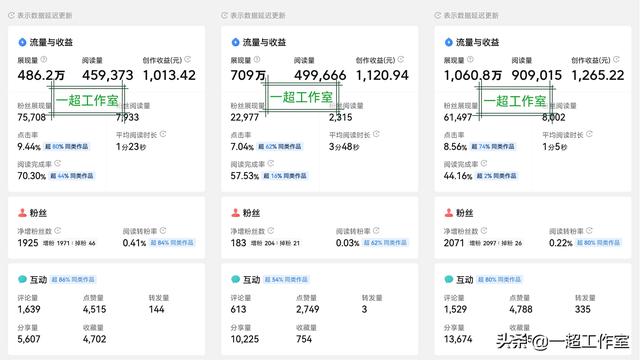
Task: Click the 同类作品 badge beside 7.04%
Action: [280, 147]
